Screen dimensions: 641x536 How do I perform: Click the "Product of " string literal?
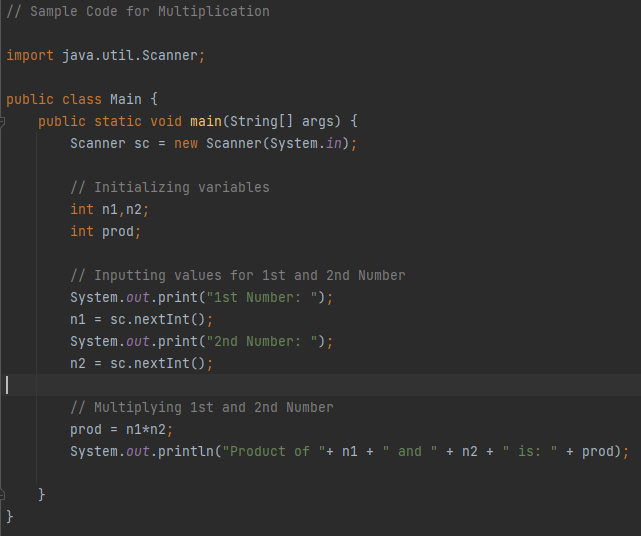tap(274, 451)
